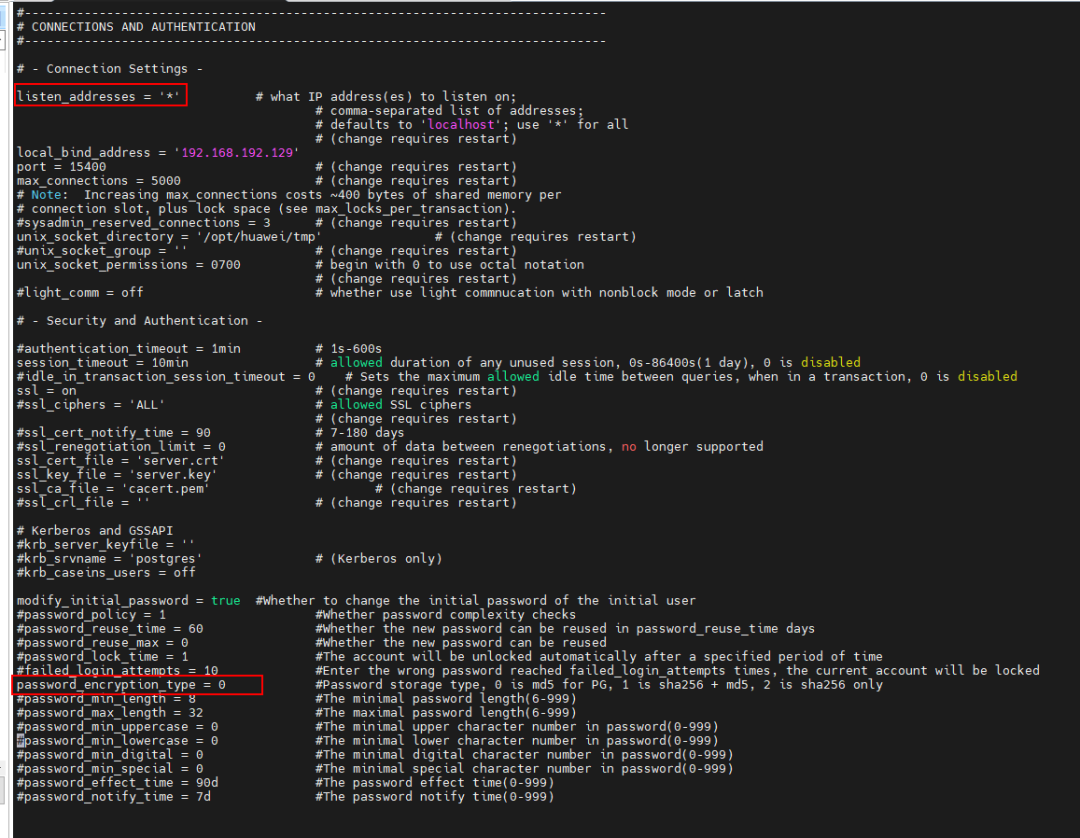Click '# what IP address(es) to listen on;' comment

386,96
